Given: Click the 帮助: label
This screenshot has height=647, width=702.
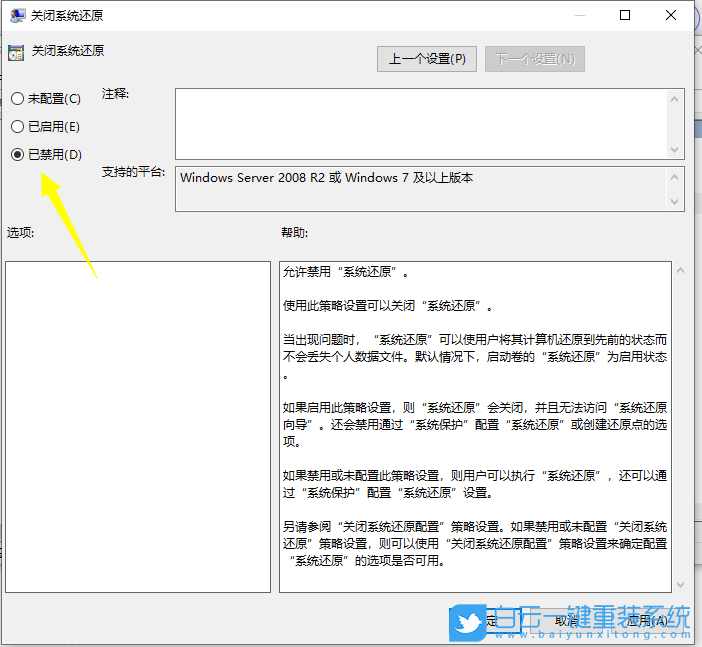Looking at the screenshot, I should tap(295, 232).
